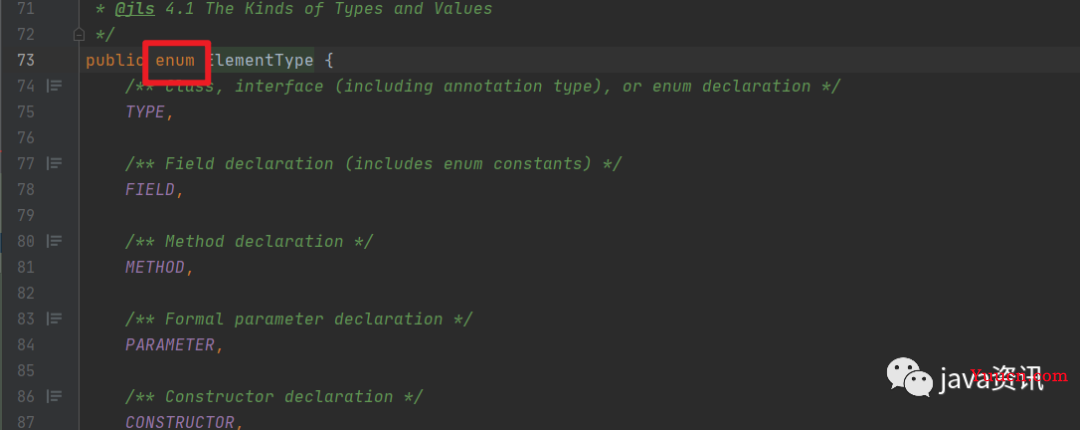Click the WeChat logo watermark
1080x430 pixels.
(909, 376)
